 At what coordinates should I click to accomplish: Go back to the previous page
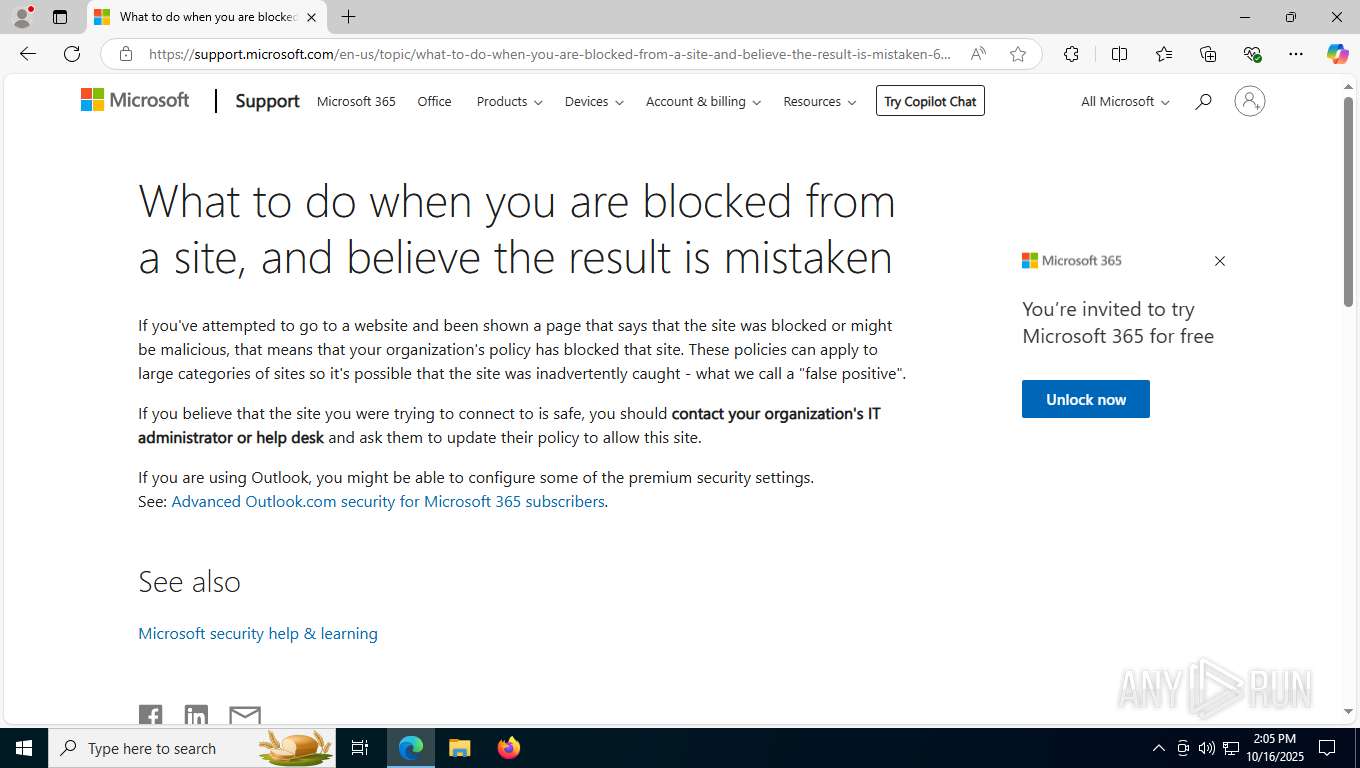28,54
